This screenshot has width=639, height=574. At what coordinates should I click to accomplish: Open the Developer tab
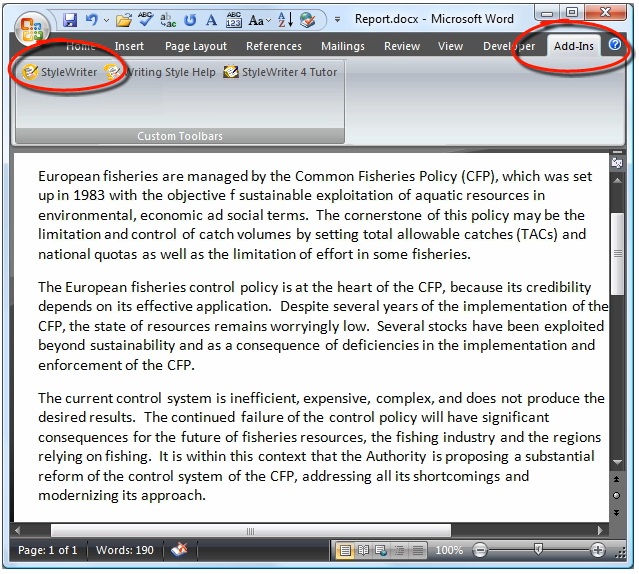point(509,46)
